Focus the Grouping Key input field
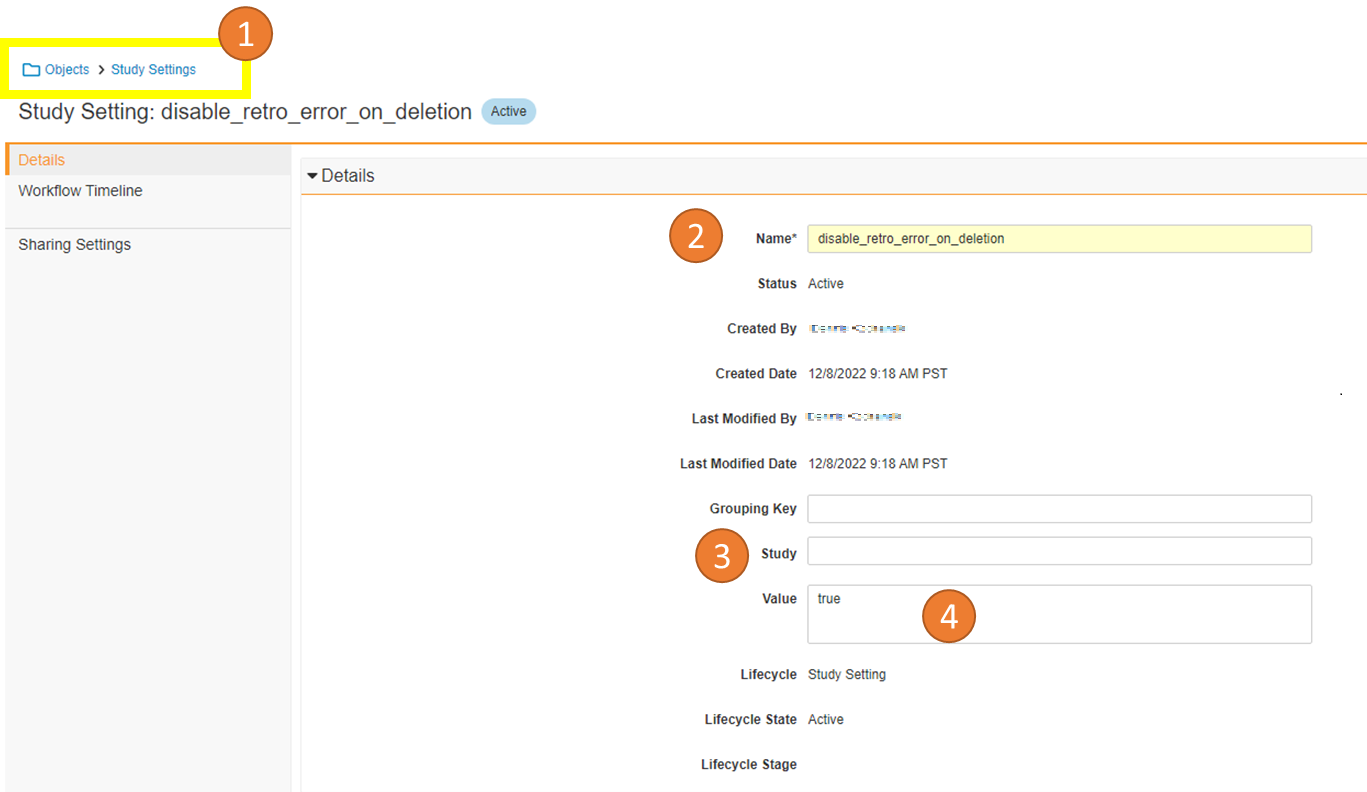The width and height of the screenshot is (1367, 792). (1058, 509)
